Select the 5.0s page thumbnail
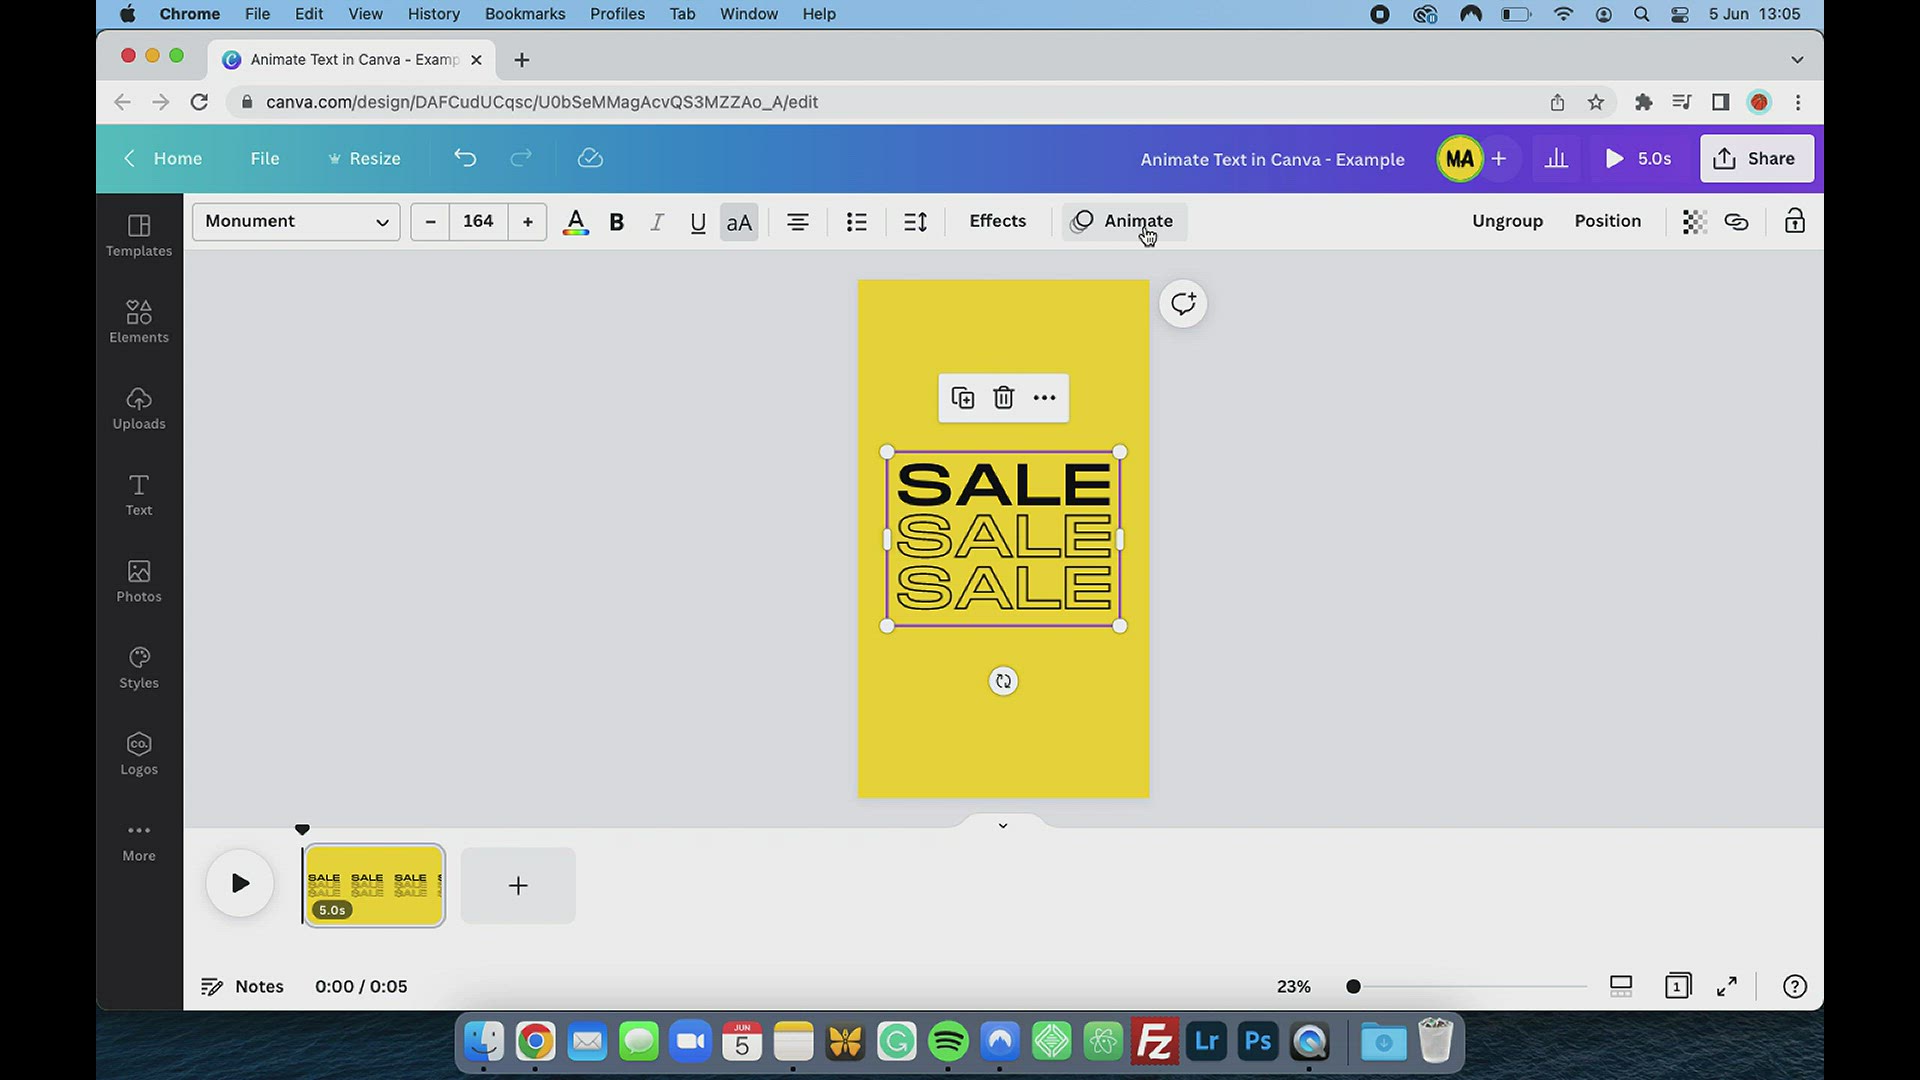 tap(374, 885)
